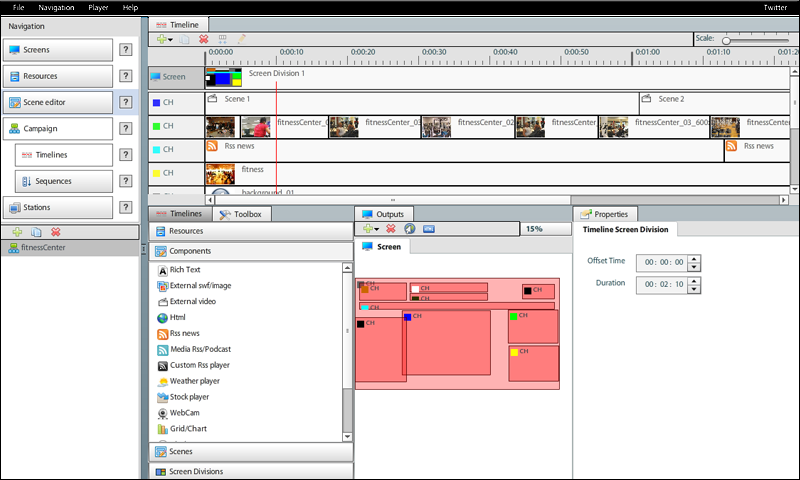800x480 pixels.
Task: Click the help button beside Stations
Action: point(125,208)
